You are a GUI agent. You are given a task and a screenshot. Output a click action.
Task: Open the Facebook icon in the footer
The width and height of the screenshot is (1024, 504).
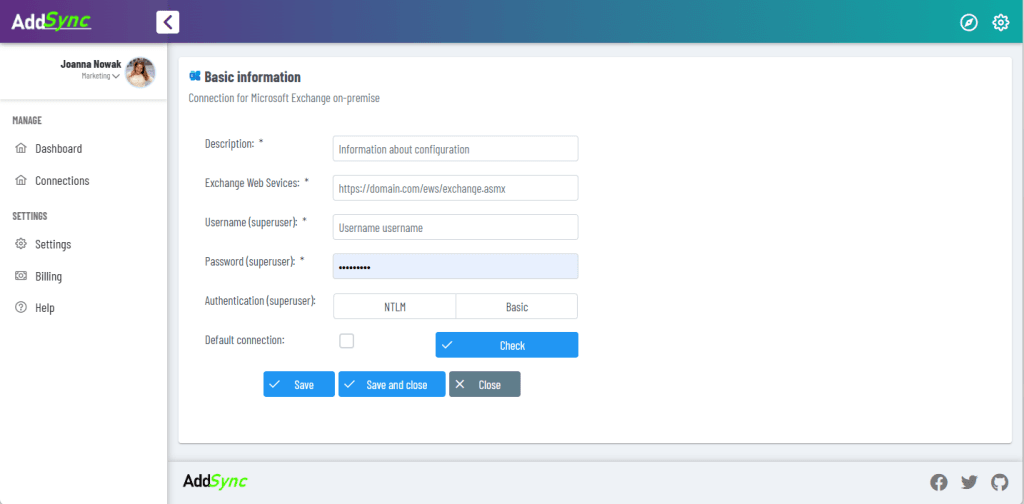click(x=938, y=482)
